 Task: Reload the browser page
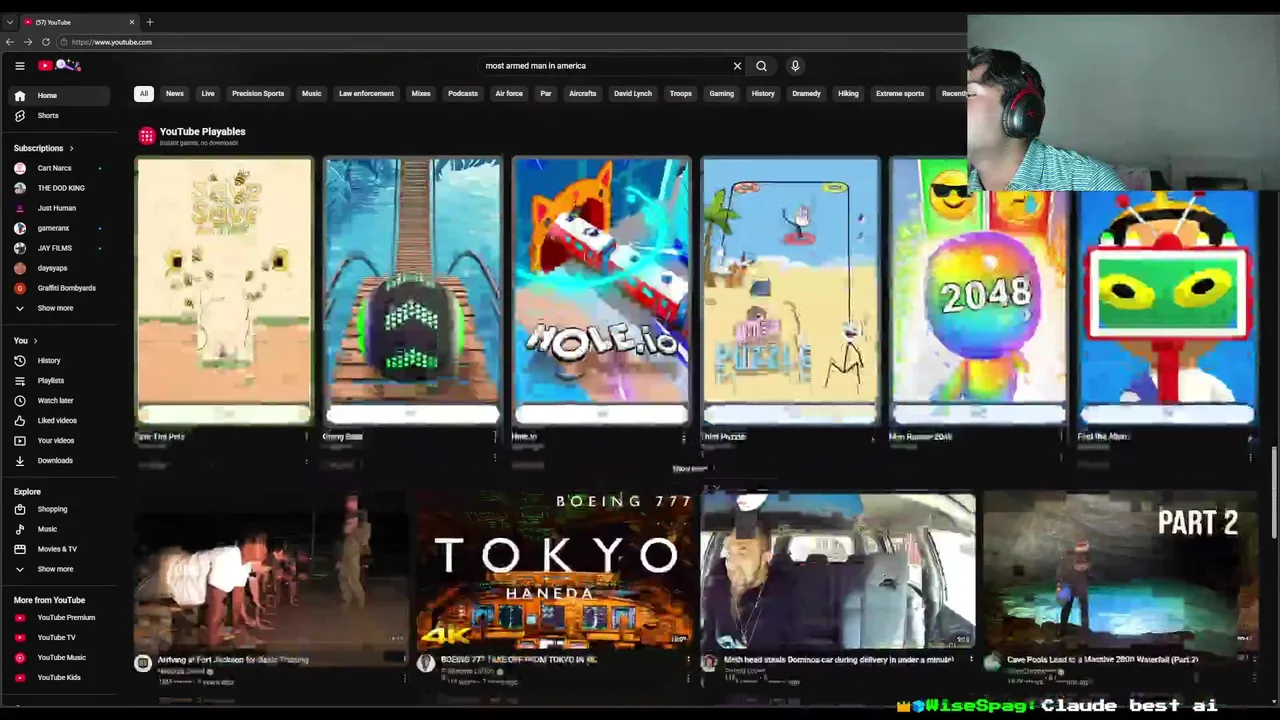tap(46, 42)
